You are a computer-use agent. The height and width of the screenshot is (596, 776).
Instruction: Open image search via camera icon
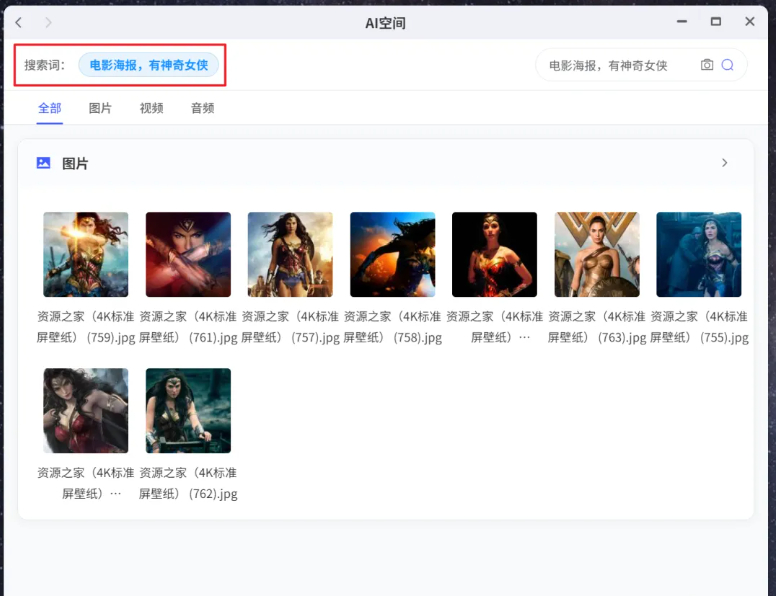pyautogui.click(x=707, y=65)
